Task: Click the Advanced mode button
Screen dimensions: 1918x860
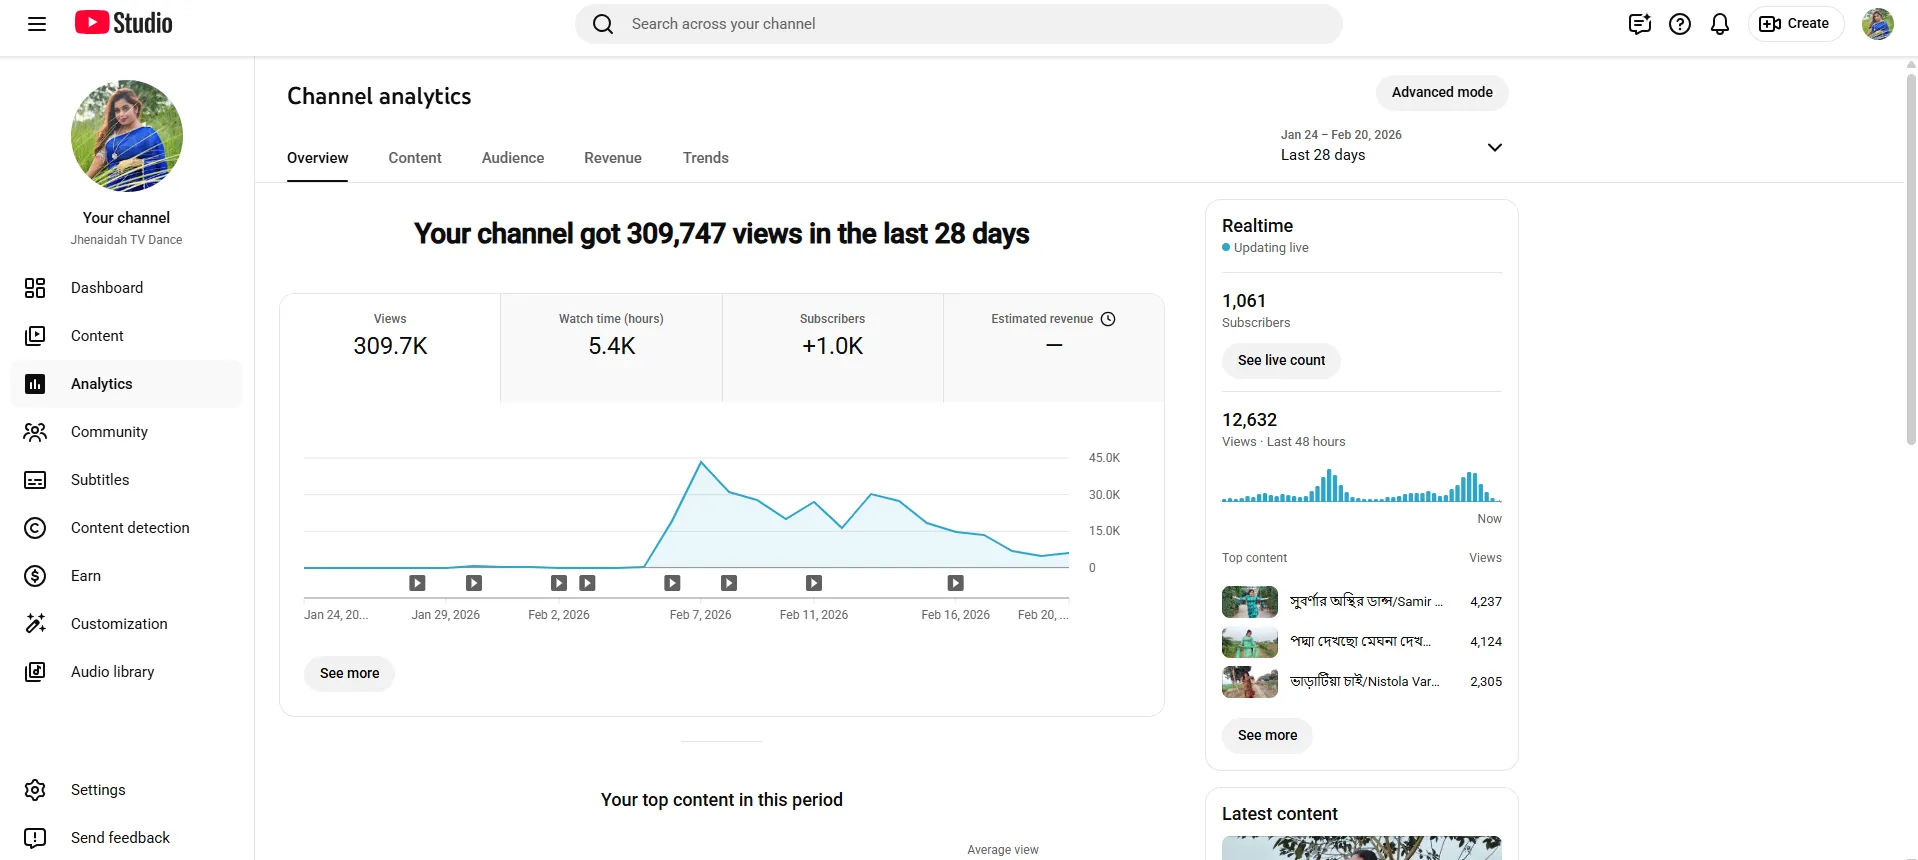Action: point(1442,92)
